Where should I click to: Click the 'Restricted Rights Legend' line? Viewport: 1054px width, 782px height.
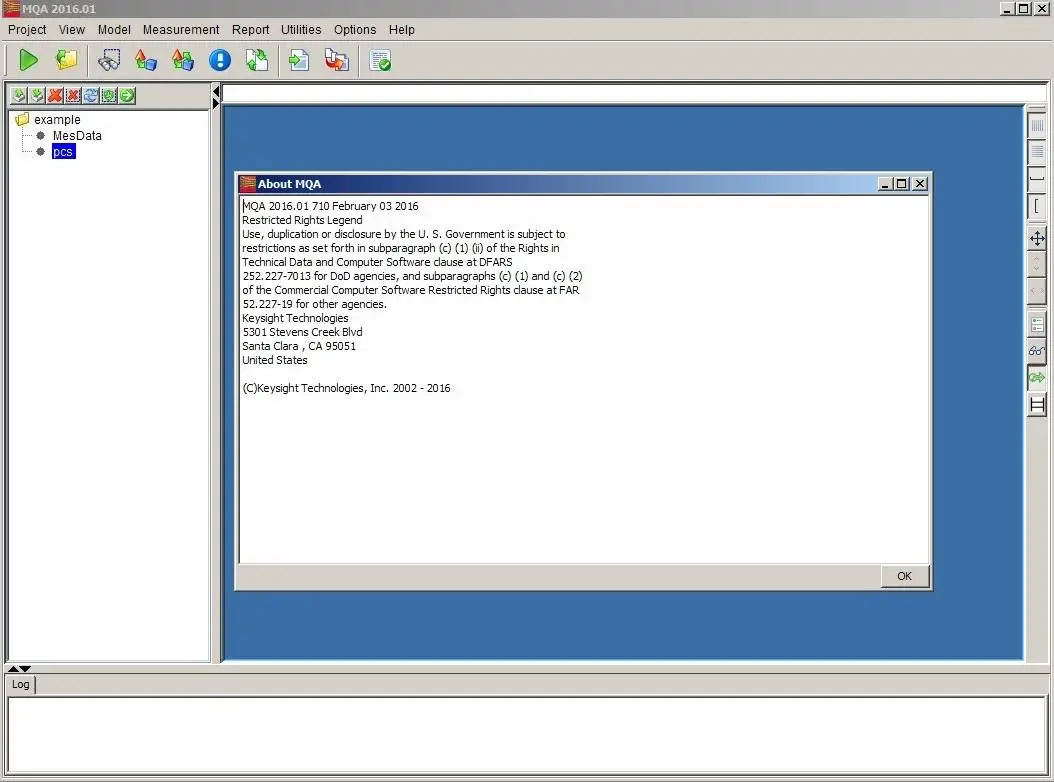click(302, 220)
